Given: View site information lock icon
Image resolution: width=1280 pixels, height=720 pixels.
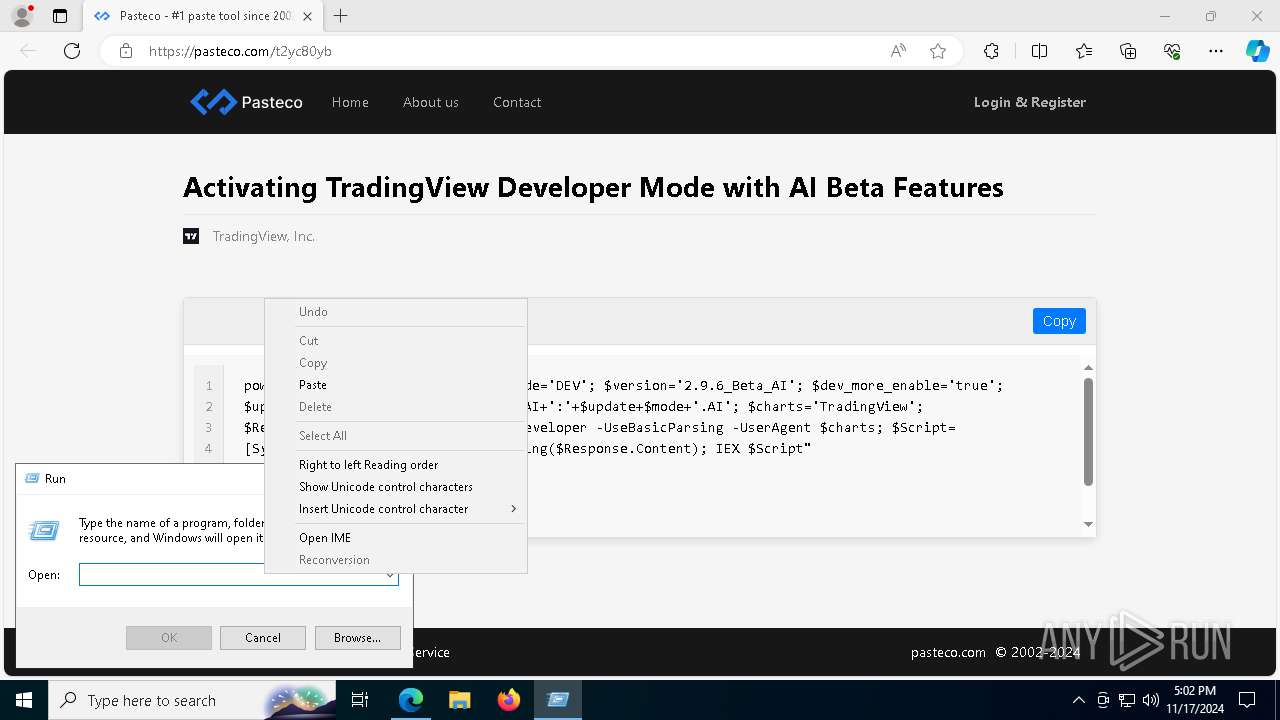Looking at the screenshot, I should (x=126, y=51).
